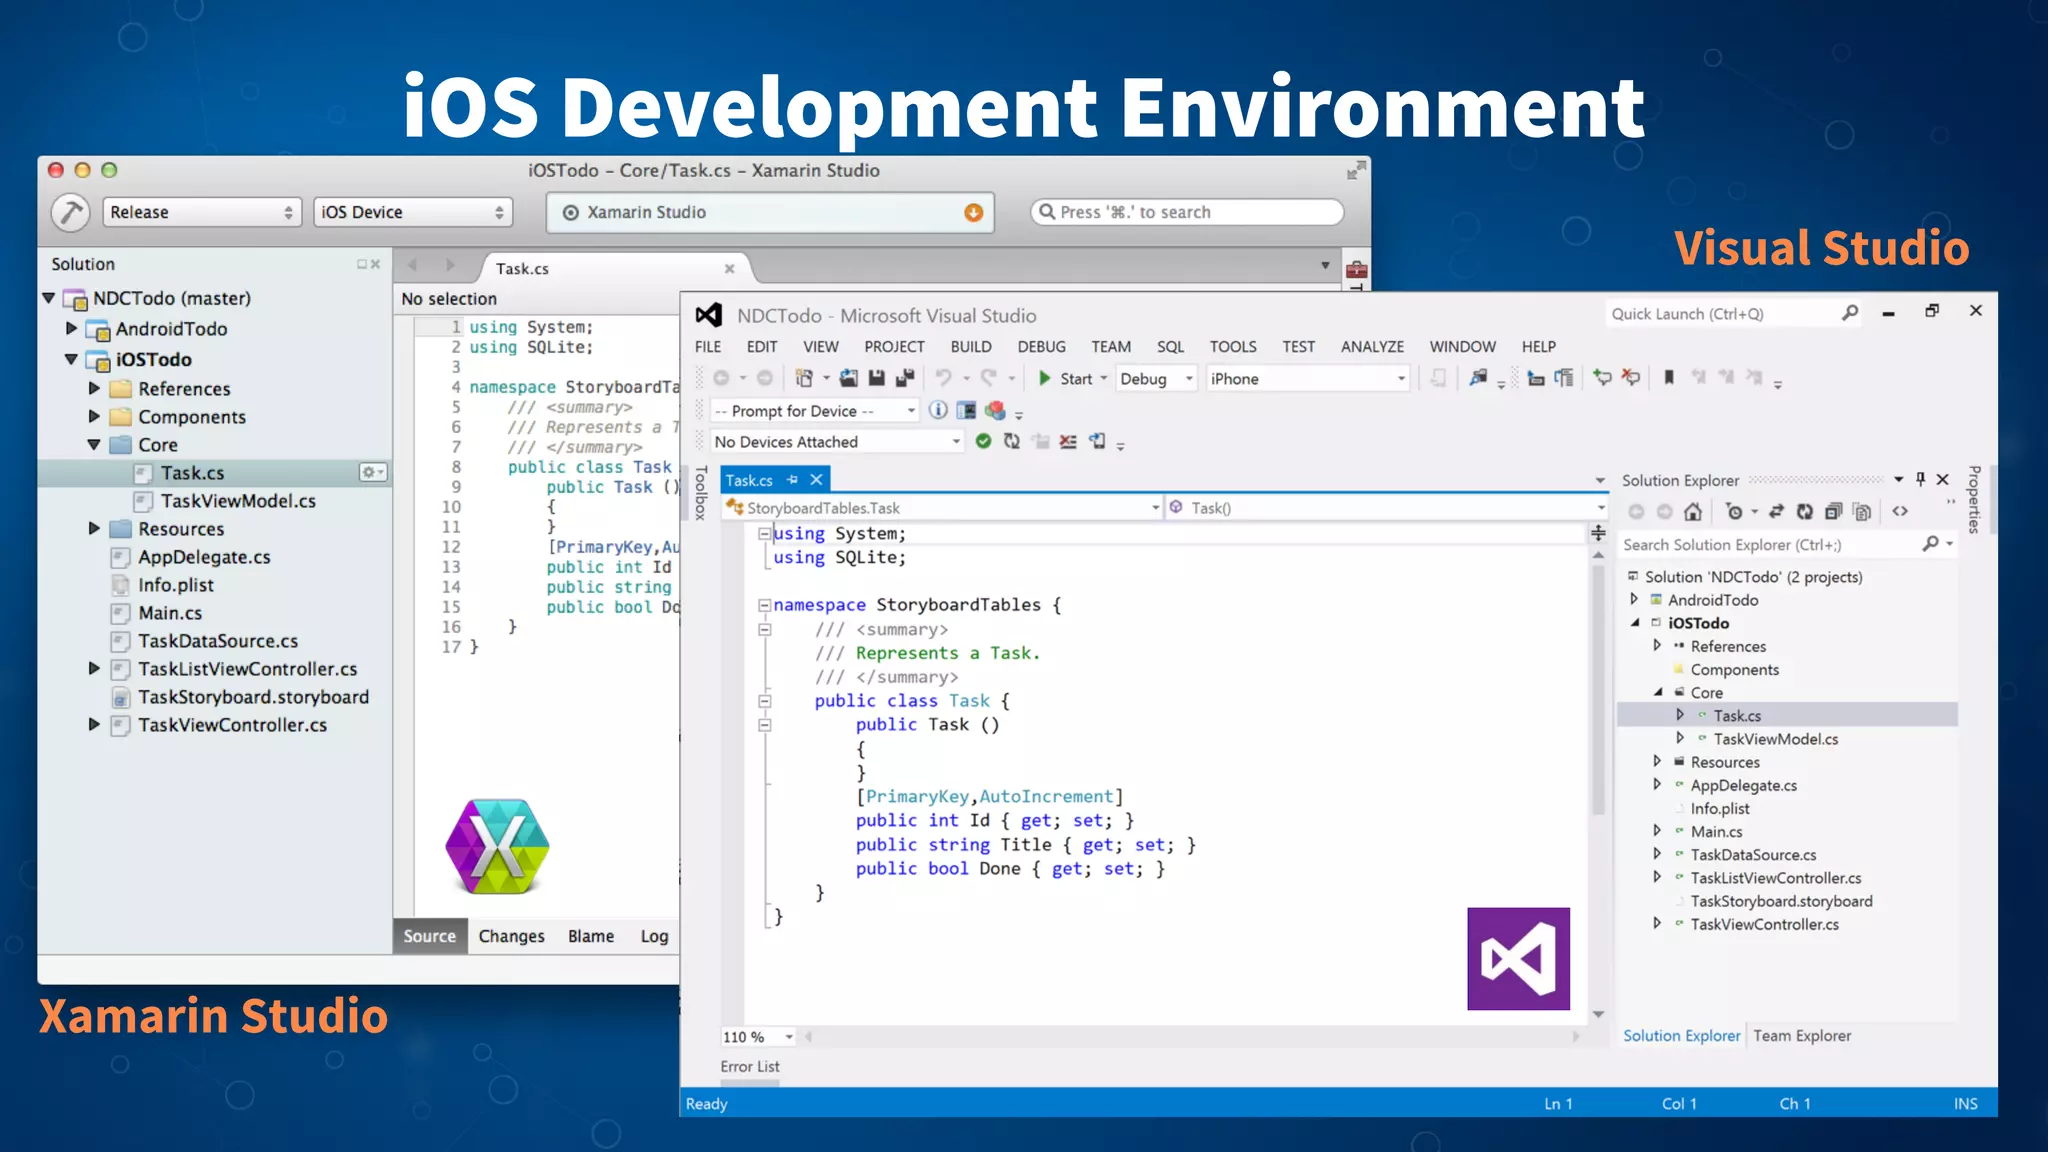
Task: Collapse the namespace StoryboardTables outline box
Action: tap(764, 605)
